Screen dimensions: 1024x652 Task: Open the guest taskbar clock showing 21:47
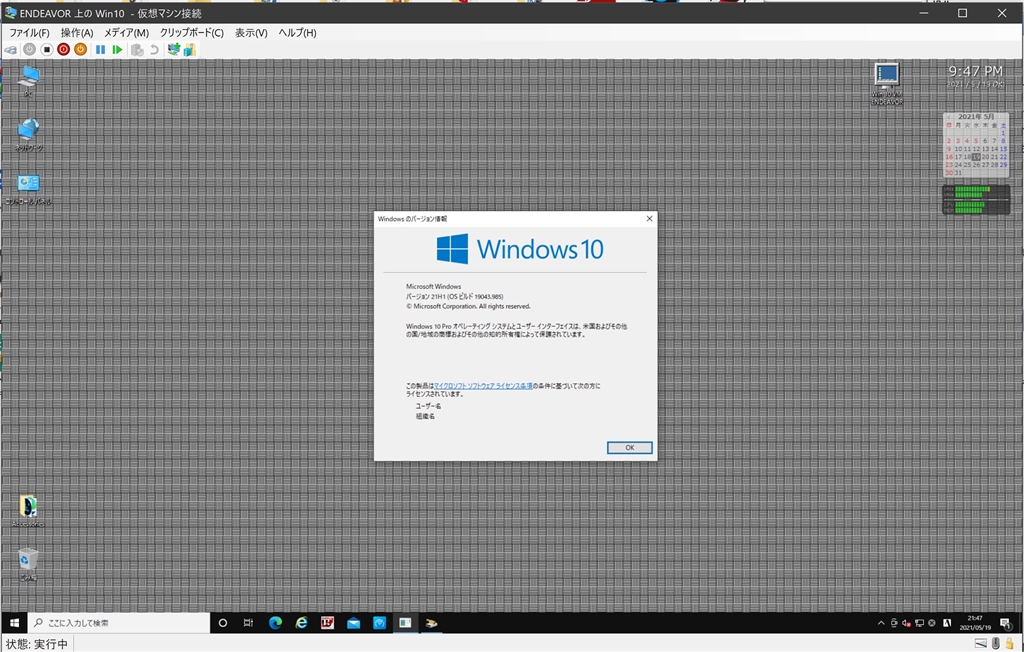pos(974,623)
